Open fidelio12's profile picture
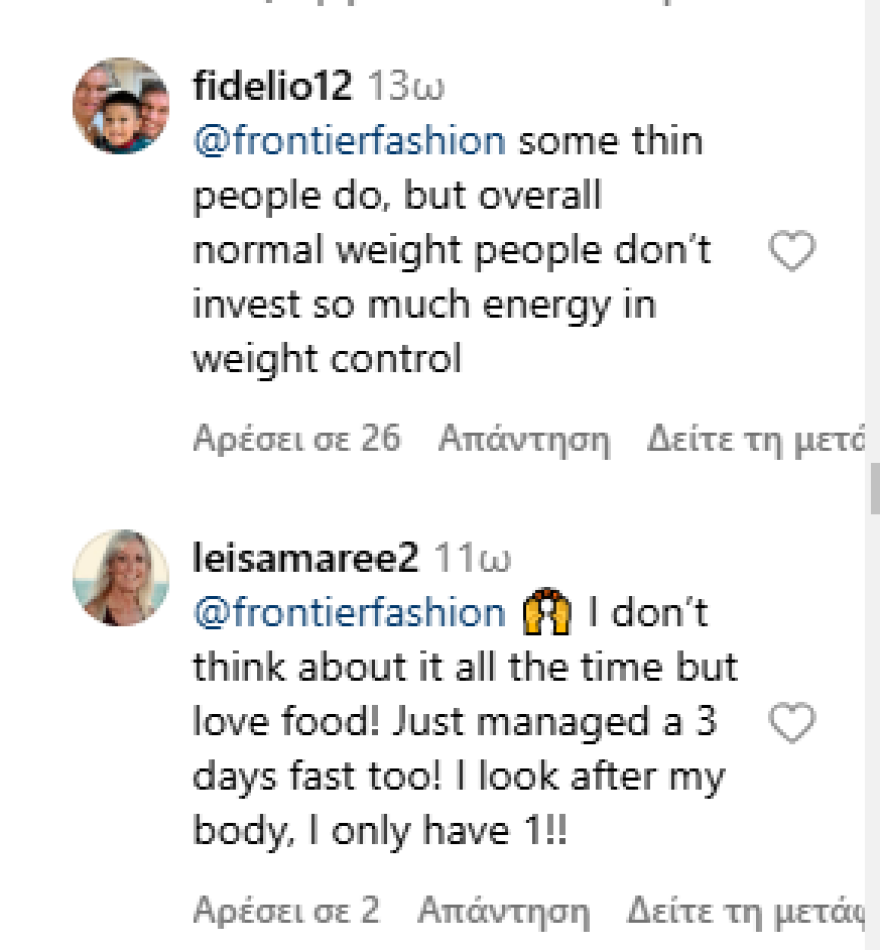Screen dimensions: 880x950 click(x=121, y=106)
